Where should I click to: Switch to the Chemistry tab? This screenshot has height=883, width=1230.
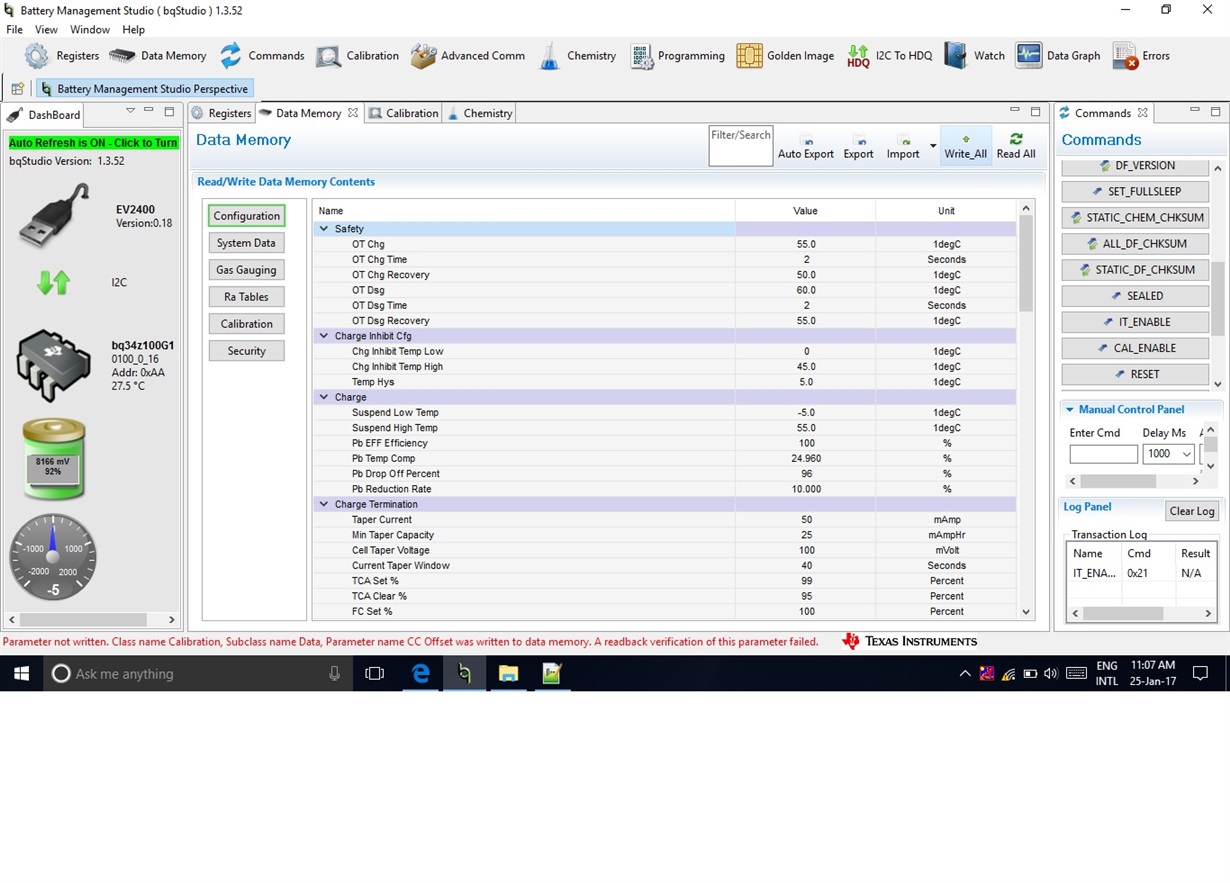click(x=480, y=113)
